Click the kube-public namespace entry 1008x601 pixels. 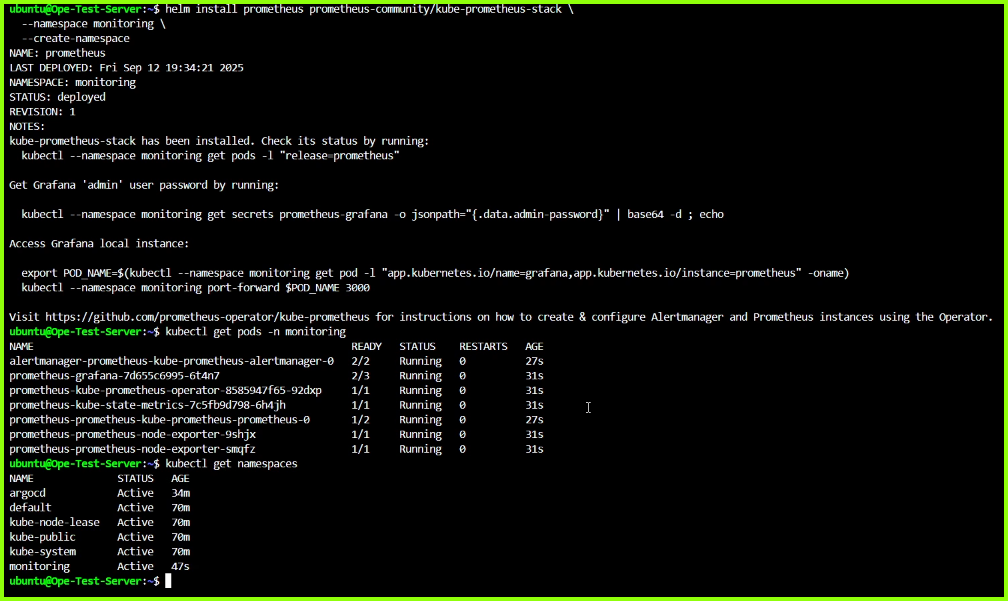point(42,537)
